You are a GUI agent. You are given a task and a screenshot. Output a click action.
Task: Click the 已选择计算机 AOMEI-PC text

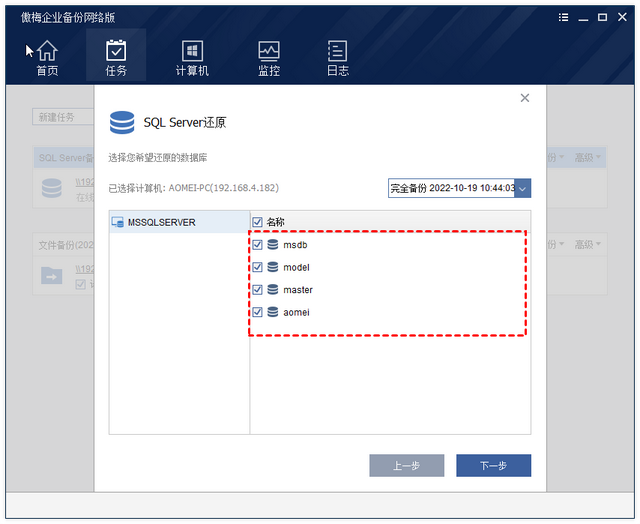point(193,188)
